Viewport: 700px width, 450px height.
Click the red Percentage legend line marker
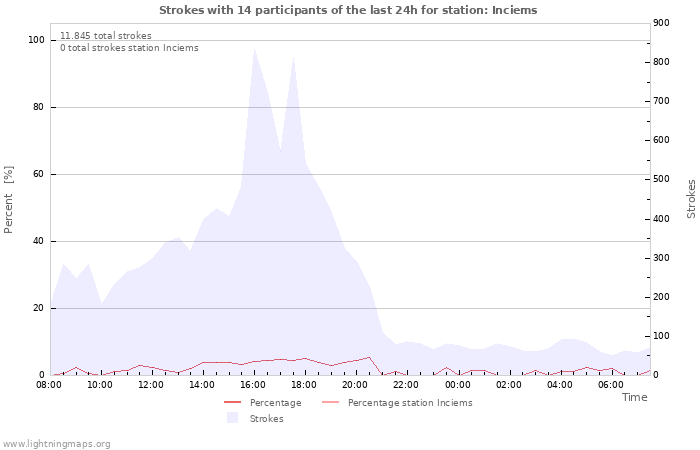tap(233, 403)
